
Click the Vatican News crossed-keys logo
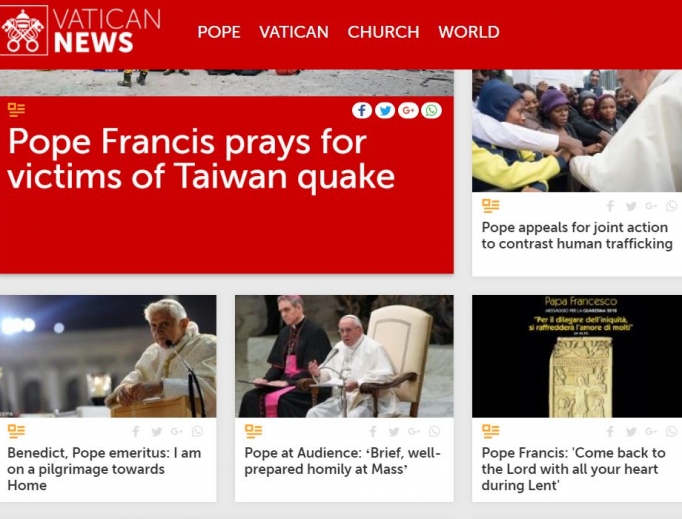23,30
